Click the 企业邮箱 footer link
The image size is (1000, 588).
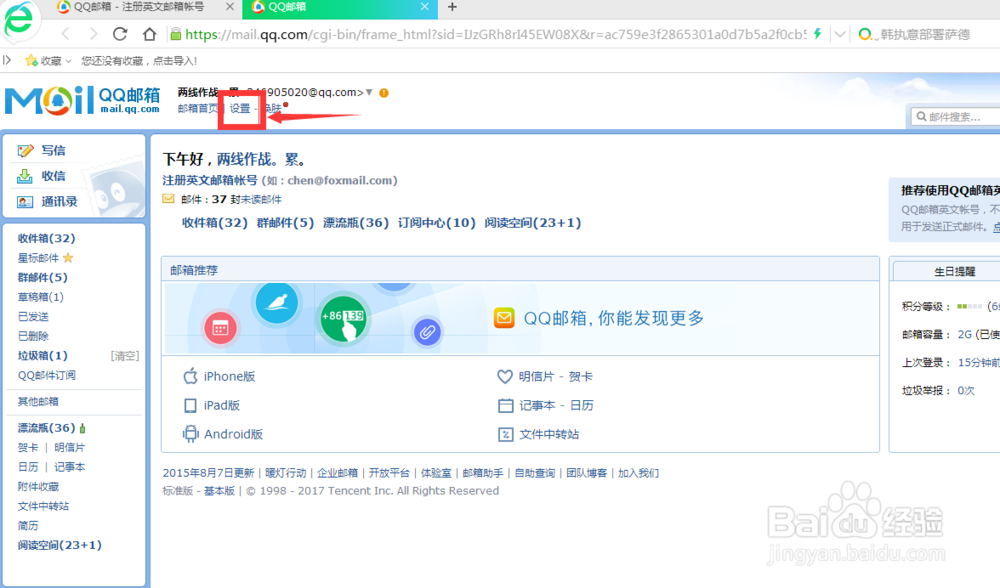pyautogui.click(x=337, y=473)
